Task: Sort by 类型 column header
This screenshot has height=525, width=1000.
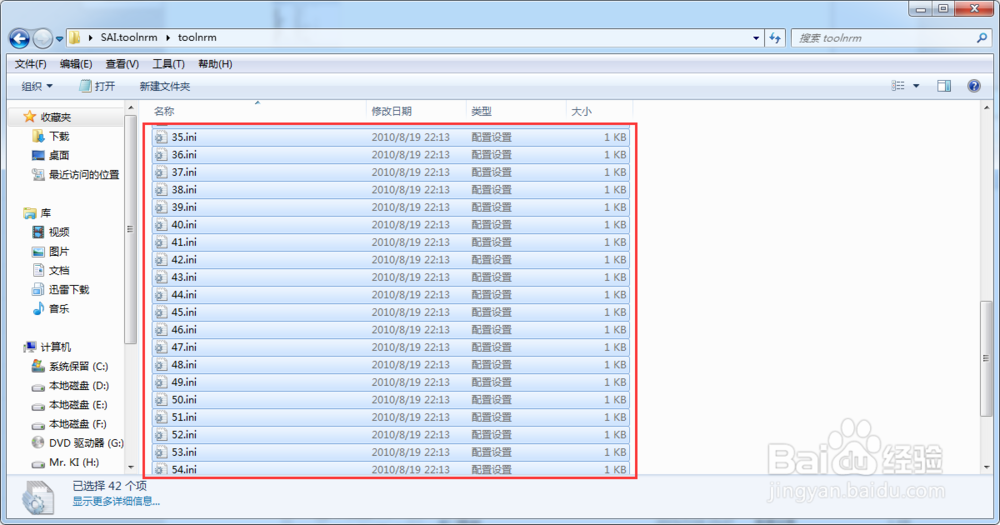Action: click(482, 111)
